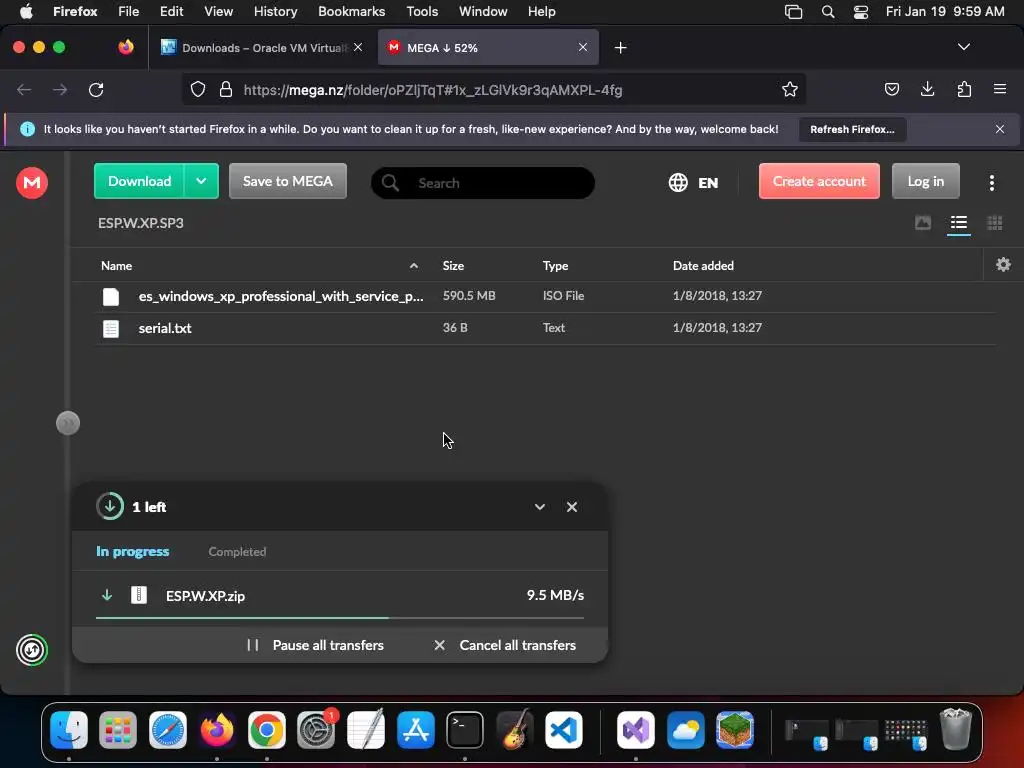Click the download circle icon beside '1 left'
The height and width of the screenshot is (768, 1024).
[110, 506]
